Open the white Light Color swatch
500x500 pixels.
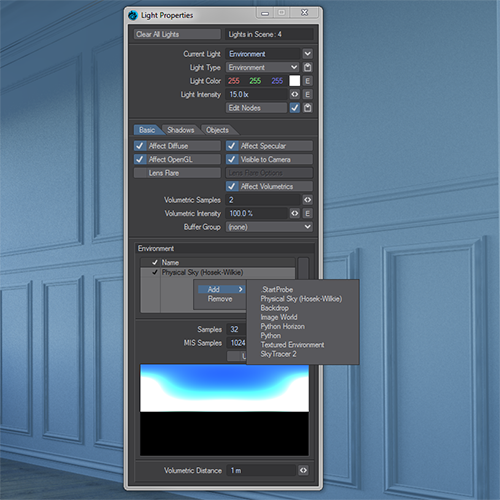click(x=294, y=81)
